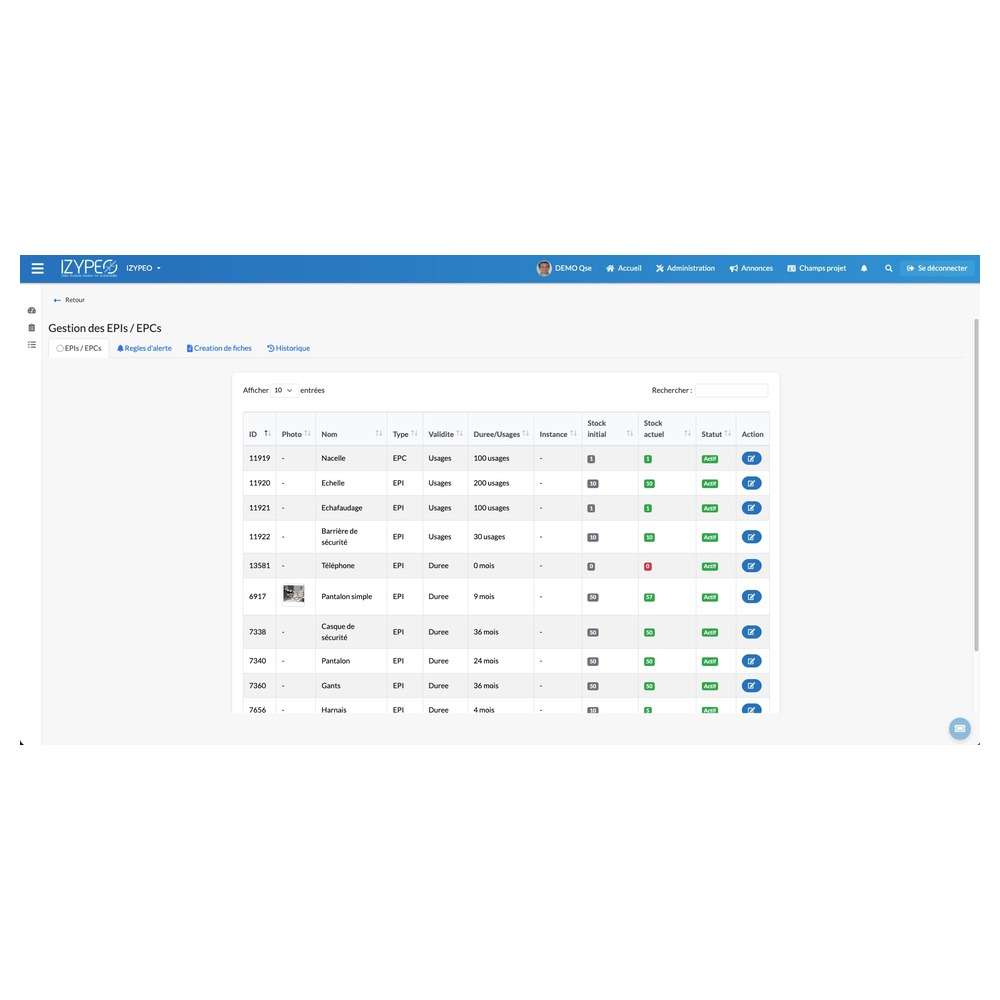Edit the Barrière de sécurité row

(x=751, y=537)
